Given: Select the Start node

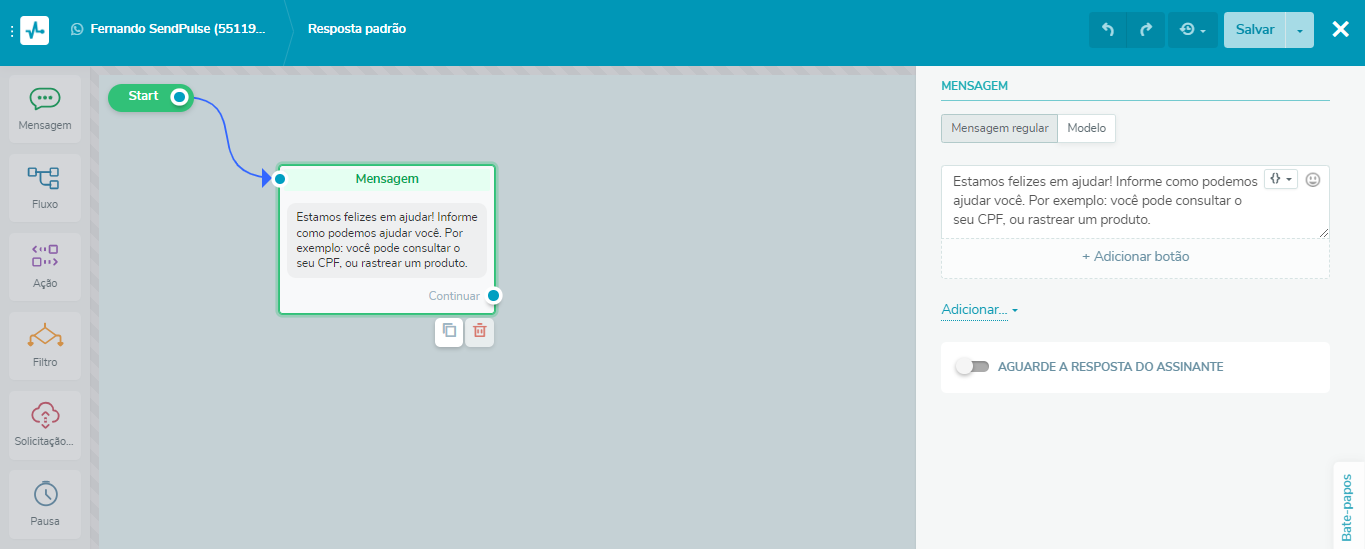Looking at the screenshot, I should (143, 96).
